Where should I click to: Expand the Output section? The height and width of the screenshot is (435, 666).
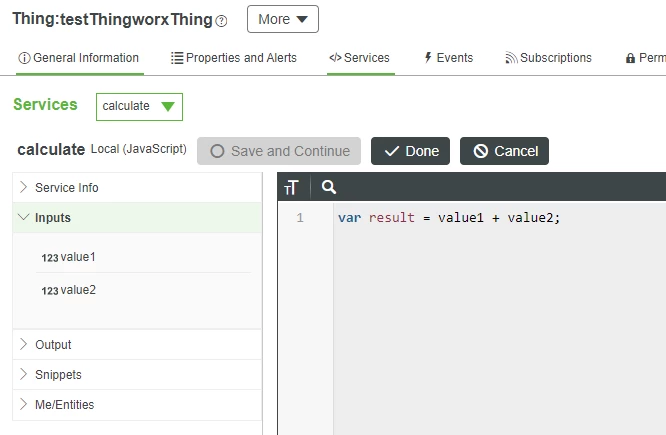tap(137, 345)
